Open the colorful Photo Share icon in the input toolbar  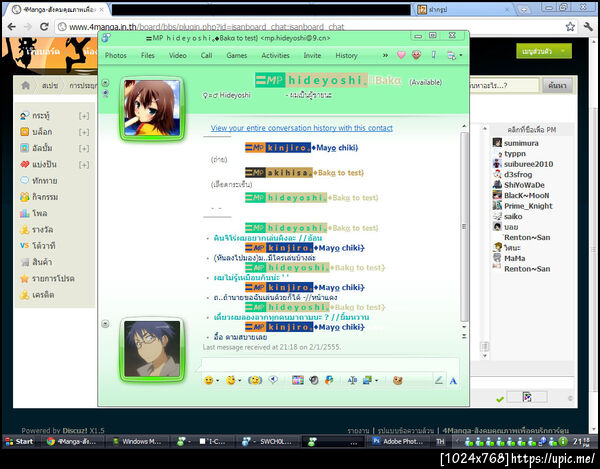click(x=298, y=380)
